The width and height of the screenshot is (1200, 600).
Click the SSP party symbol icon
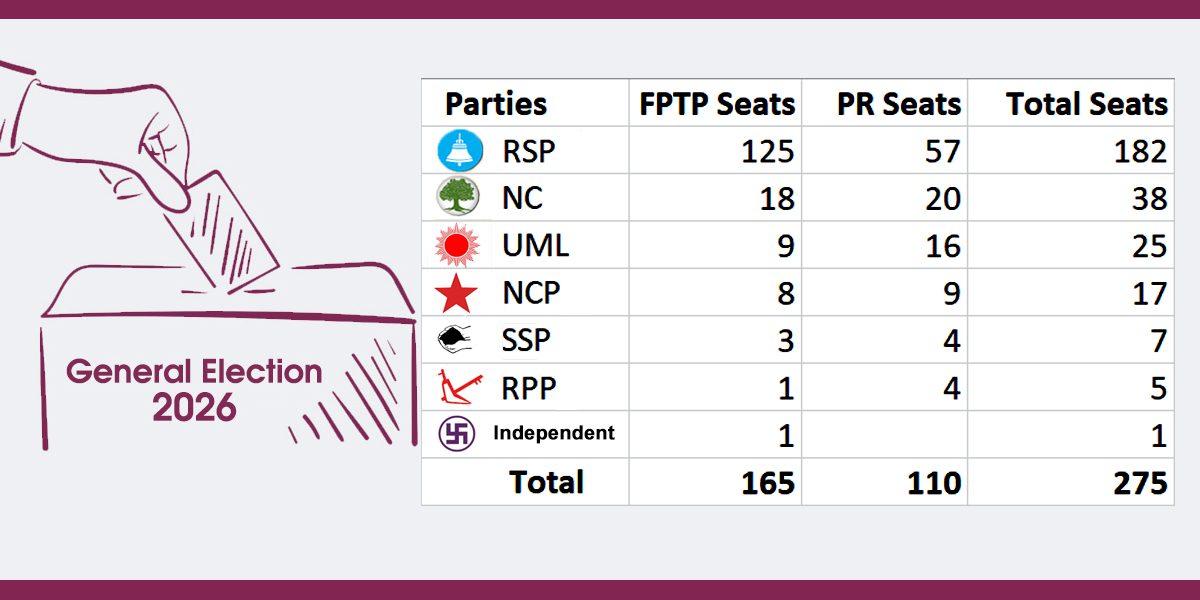coord(458,340)
